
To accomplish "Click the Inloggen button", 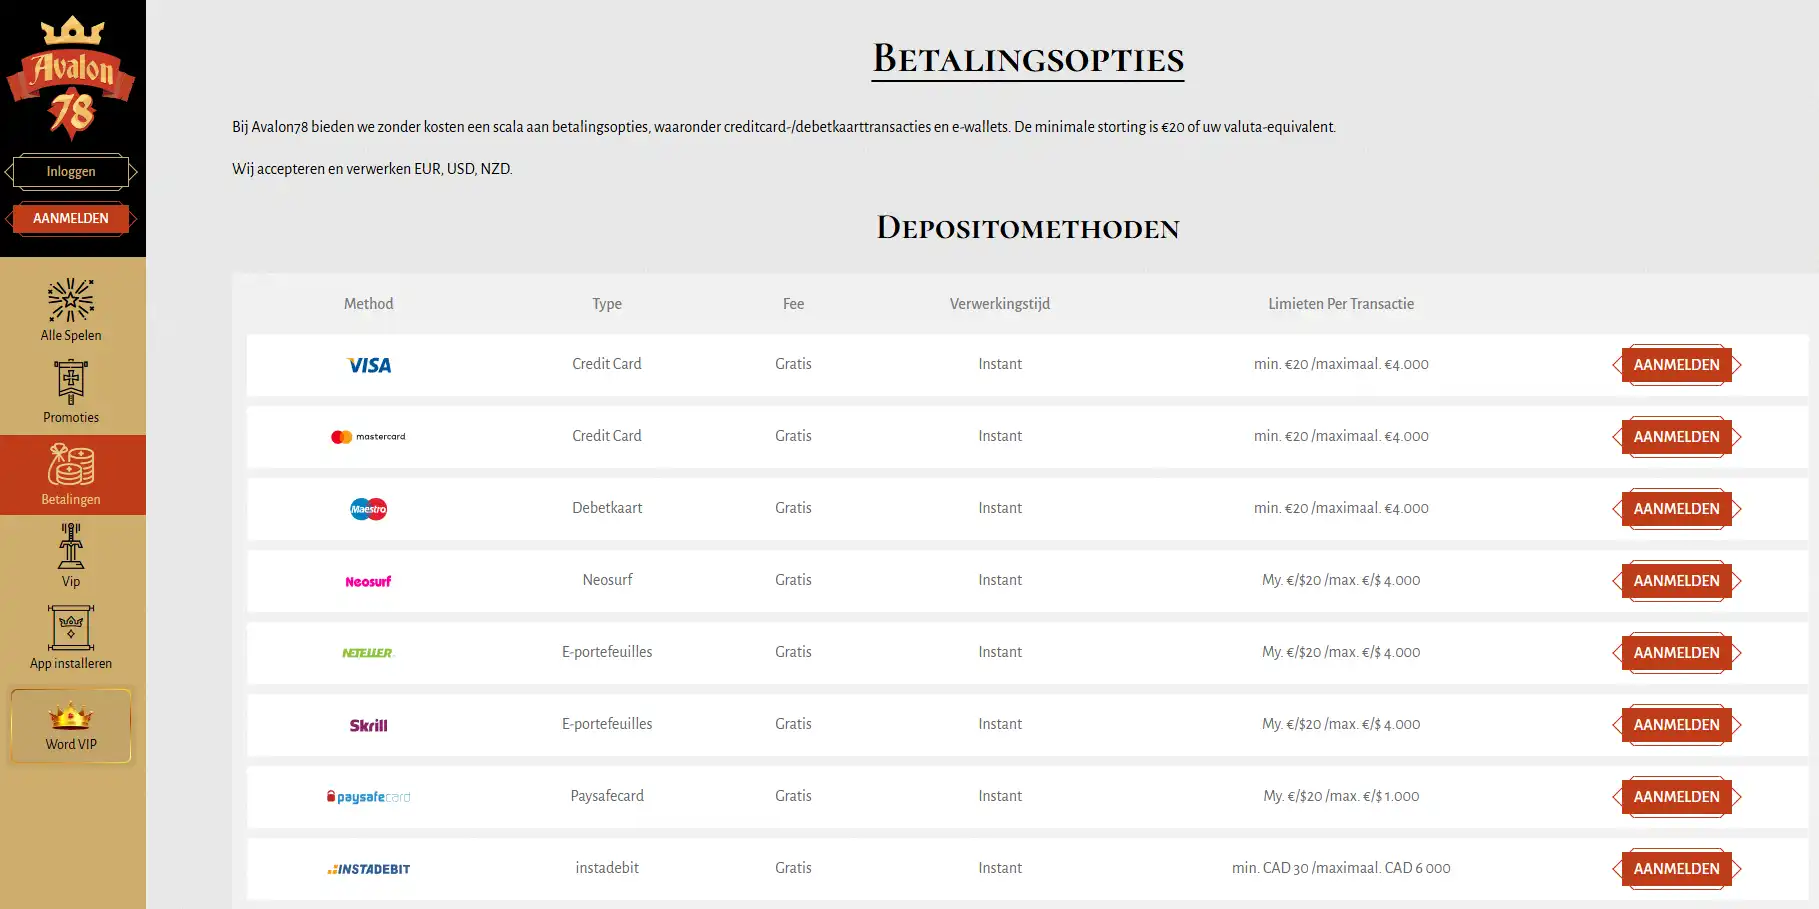I will [x=71, y=172].
